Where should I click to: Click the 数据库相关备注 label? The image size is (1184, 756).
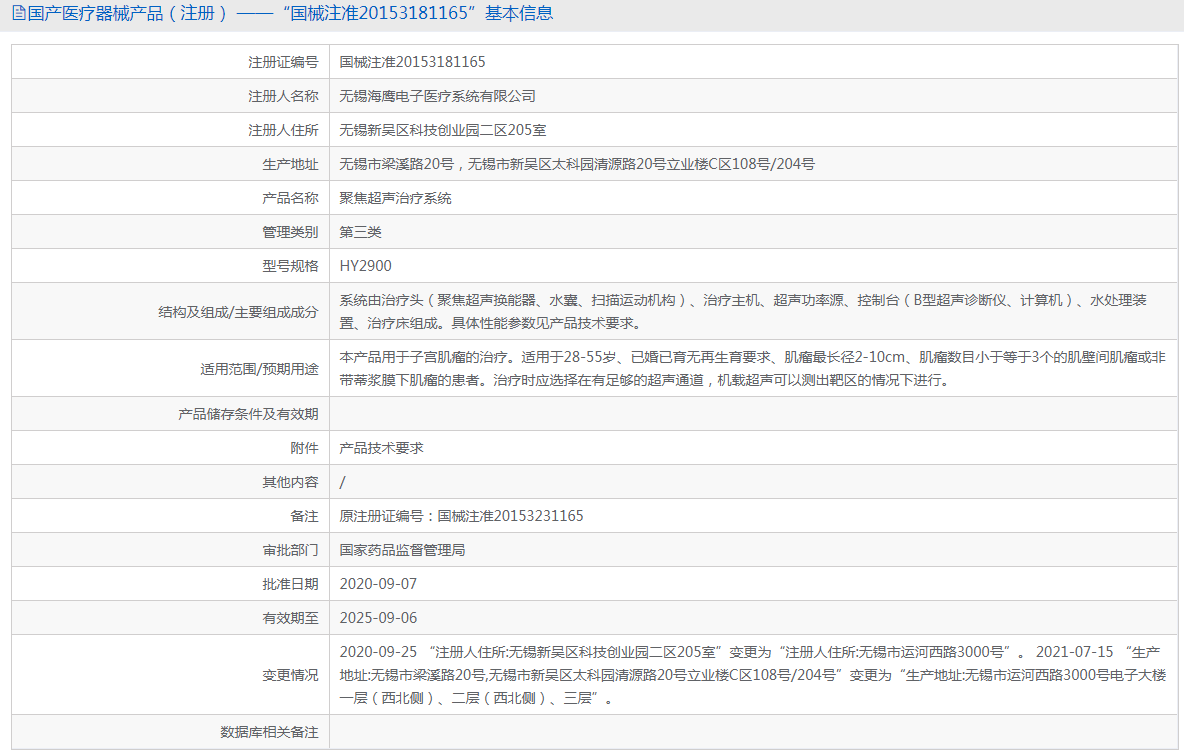[x=269, y=732]
